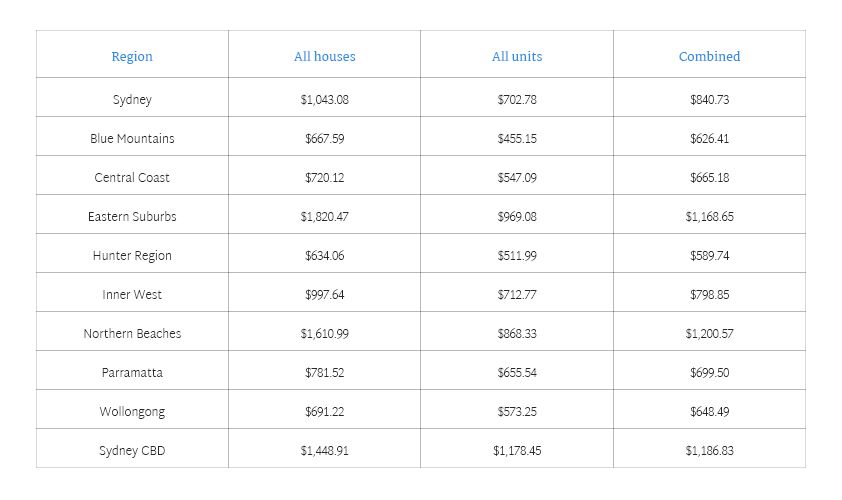The height and width of the screenshot is (500, 842).
Task: Click the Northern Beaches row label
Action: pos(132,334)
